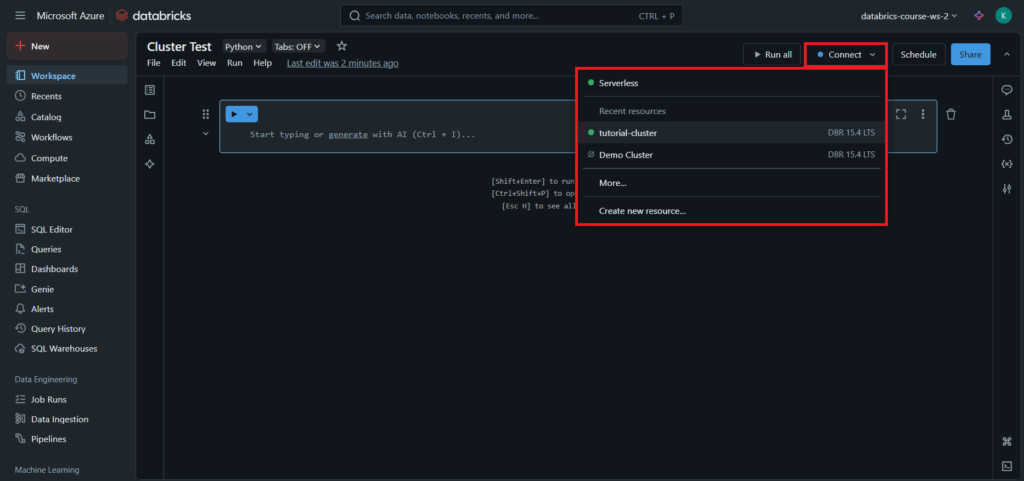
Task: Open the bottom terminal panel icon
Action: 1006,466
